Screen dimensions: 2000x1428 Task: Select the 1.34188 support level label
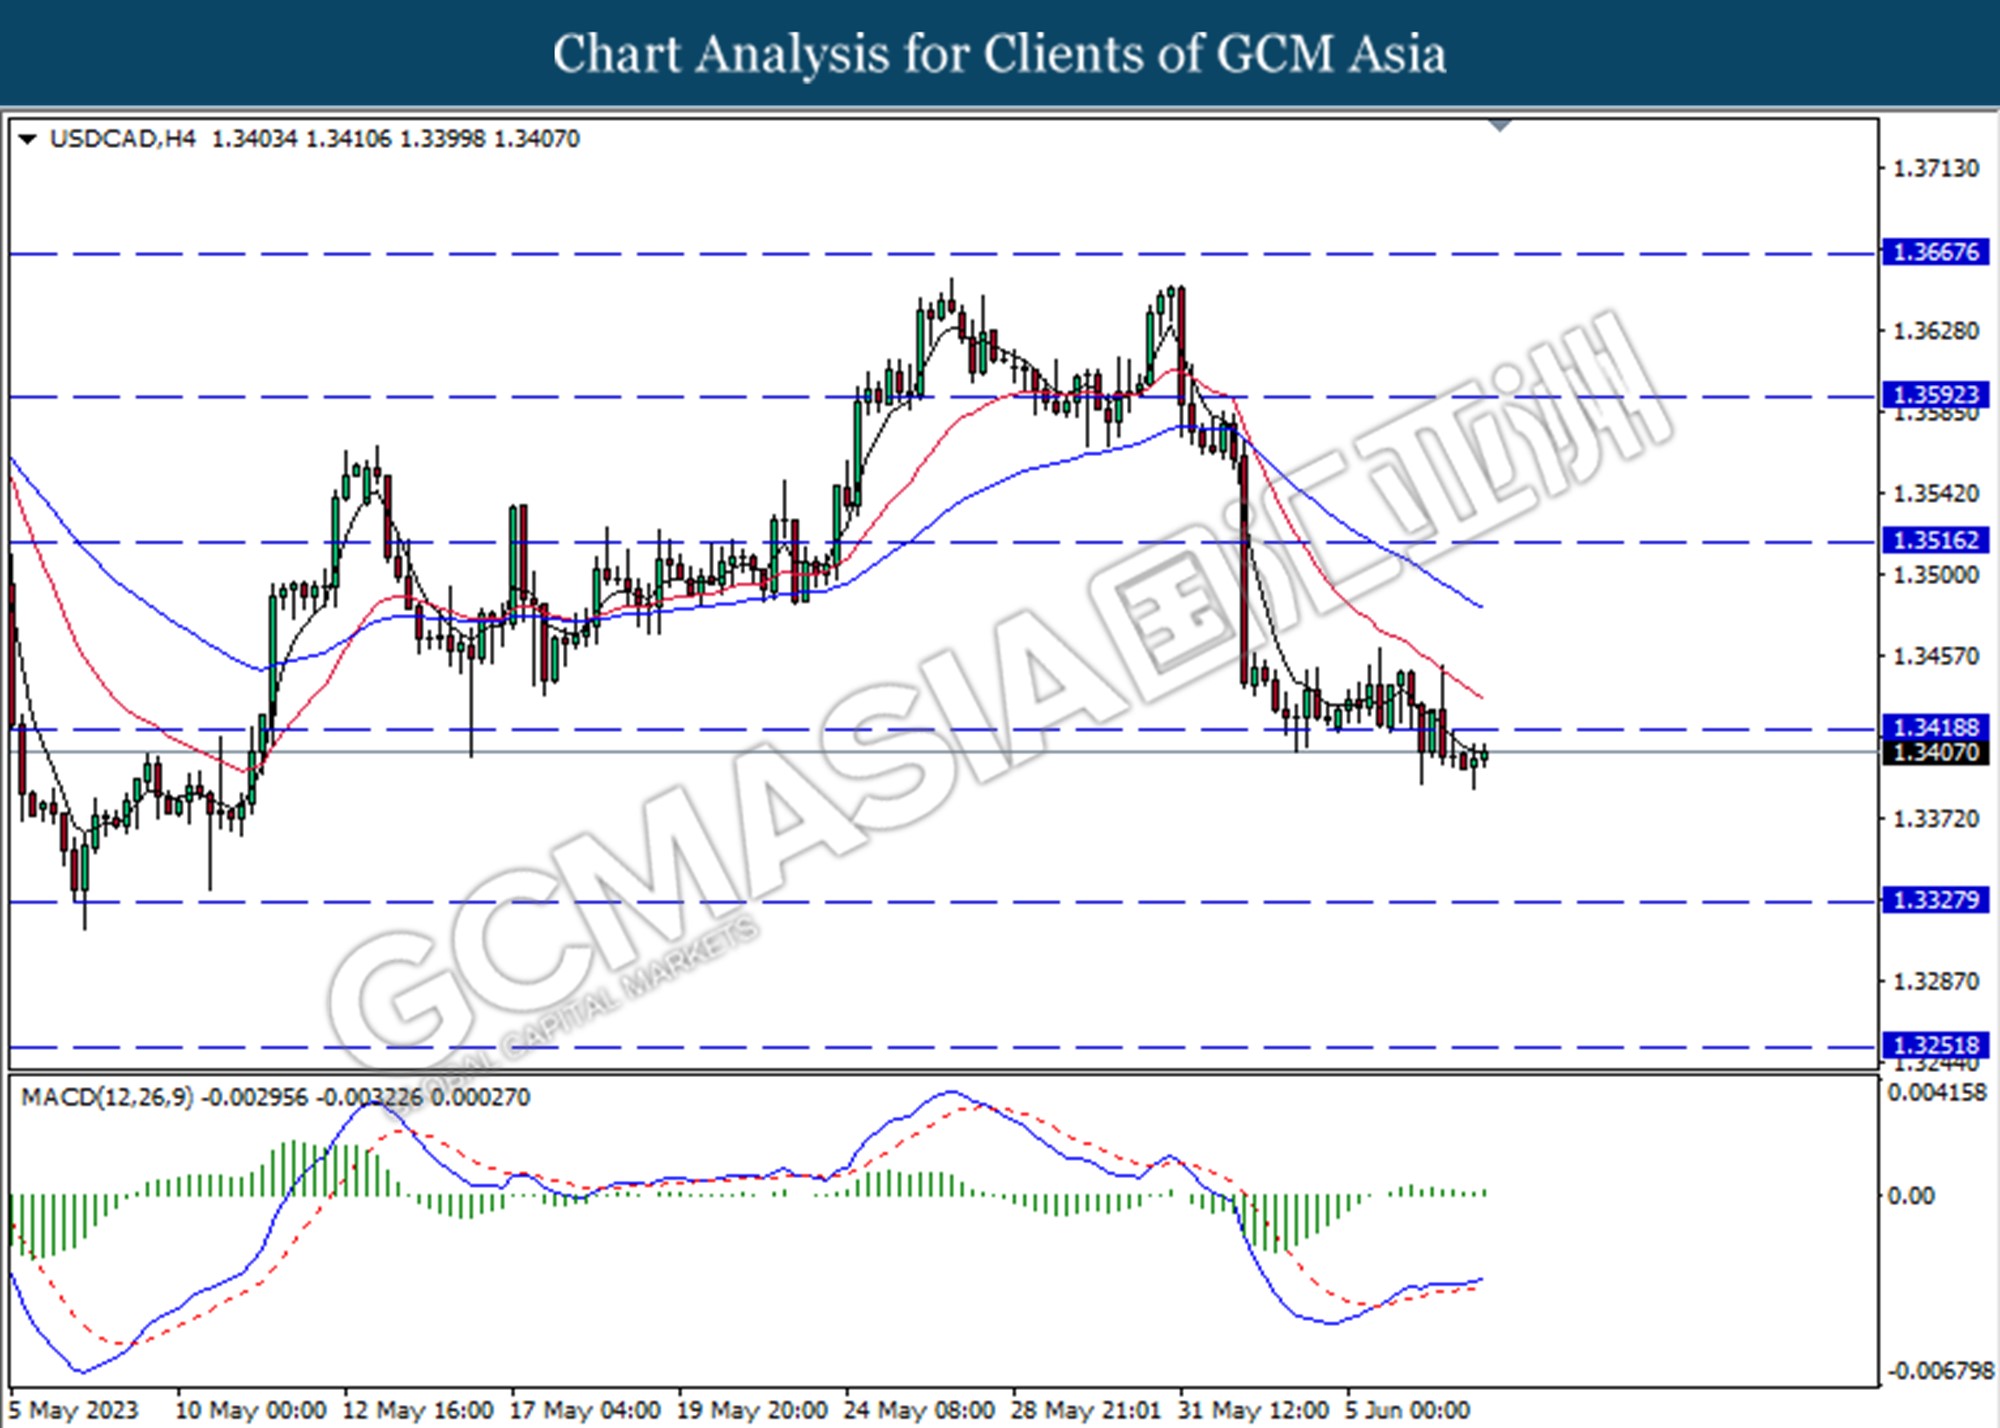click(1936, 727)
